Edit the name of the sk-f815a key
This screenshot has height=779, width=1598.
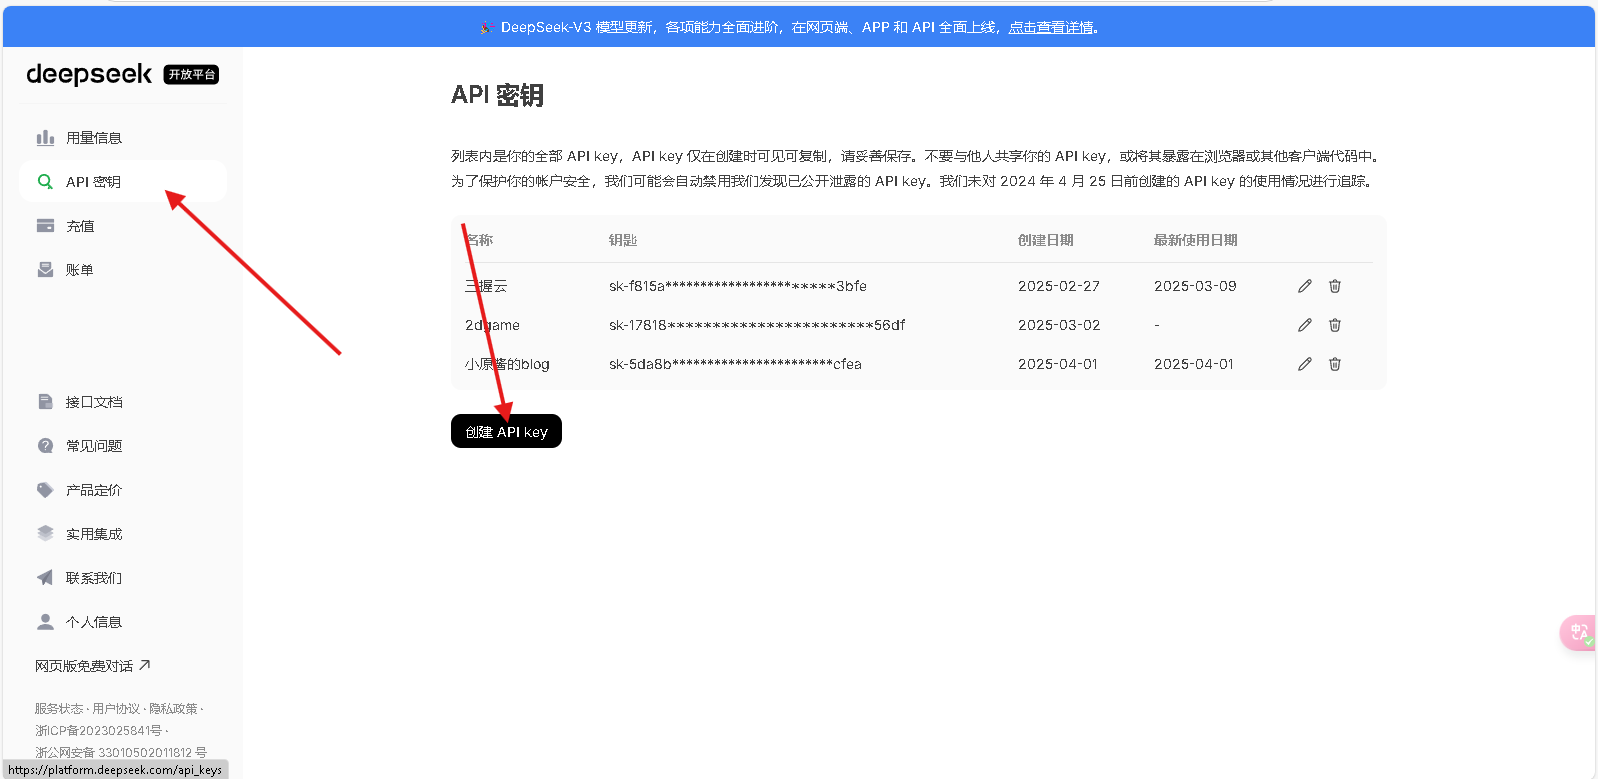click(1304, 286)
